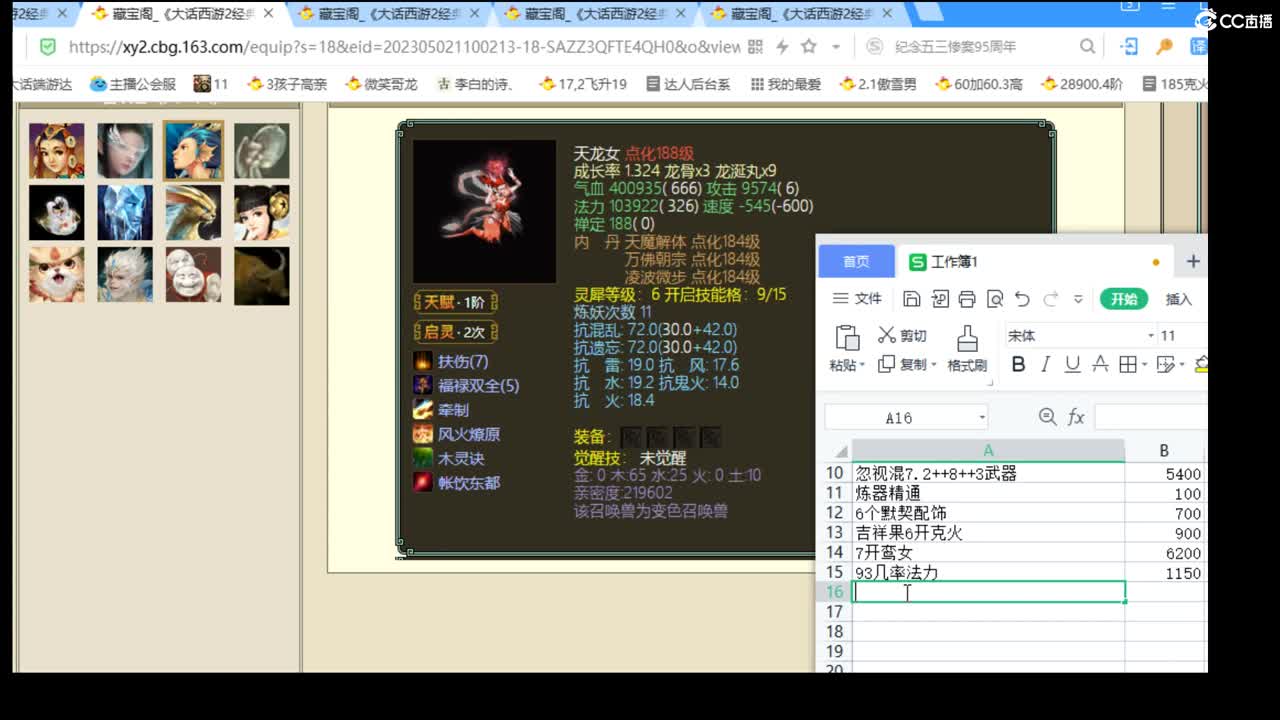Click the 扶伤(7) skill icon
Image resolution: width=1280 pixels, height=720 pixels.
click(x=423, y=361)
